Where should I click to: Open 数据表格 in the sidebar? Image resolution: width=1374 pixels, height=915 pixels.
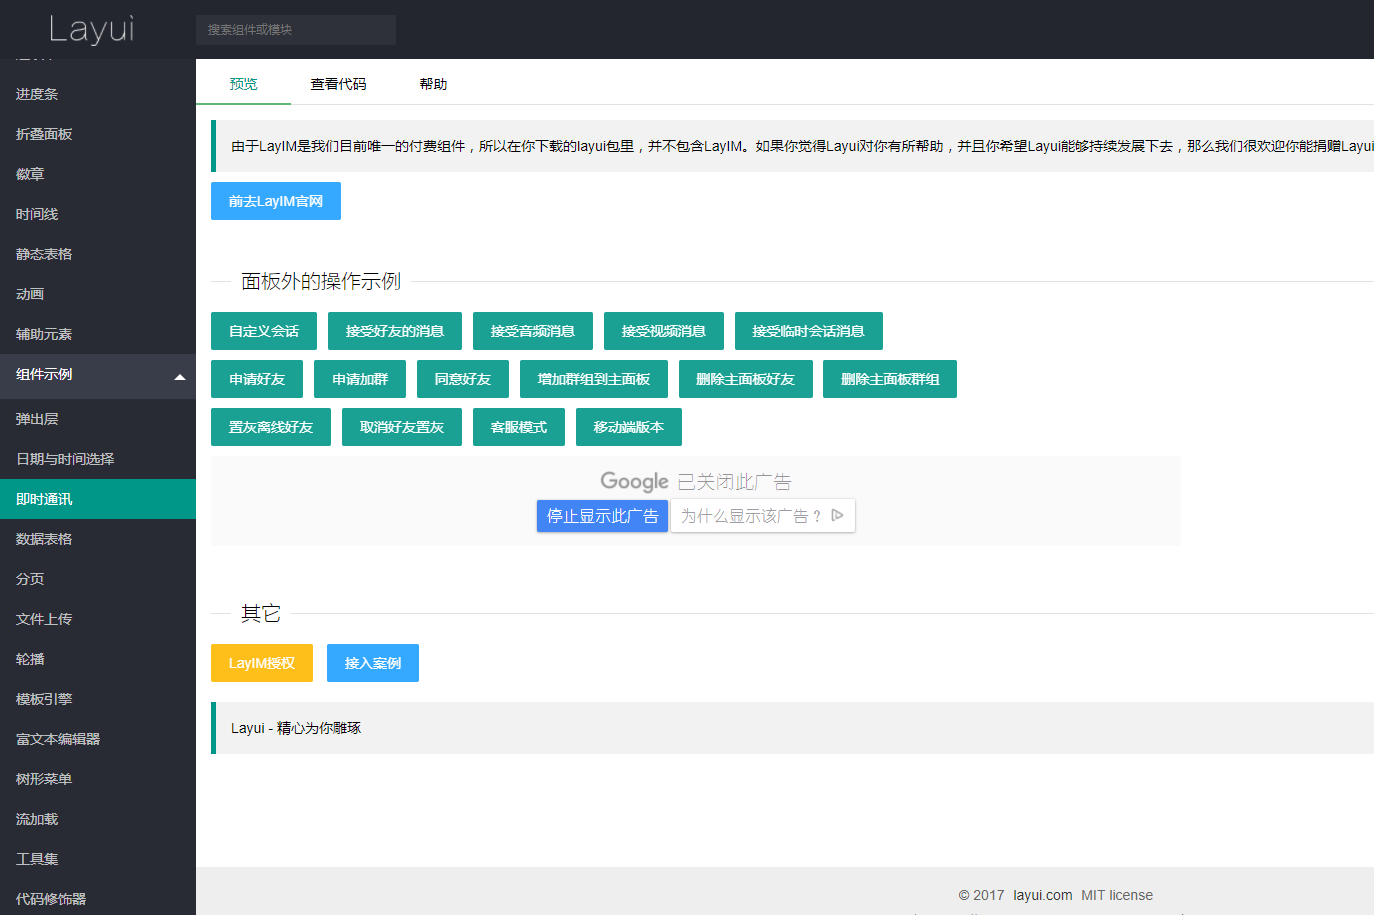coord(98,539)
